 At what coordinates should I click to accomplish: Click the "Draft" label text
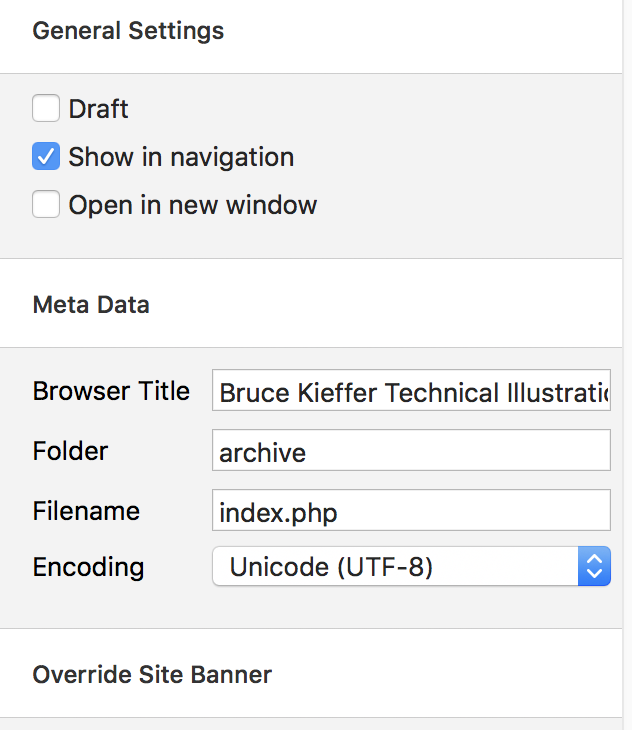click(x=98, y=108)
